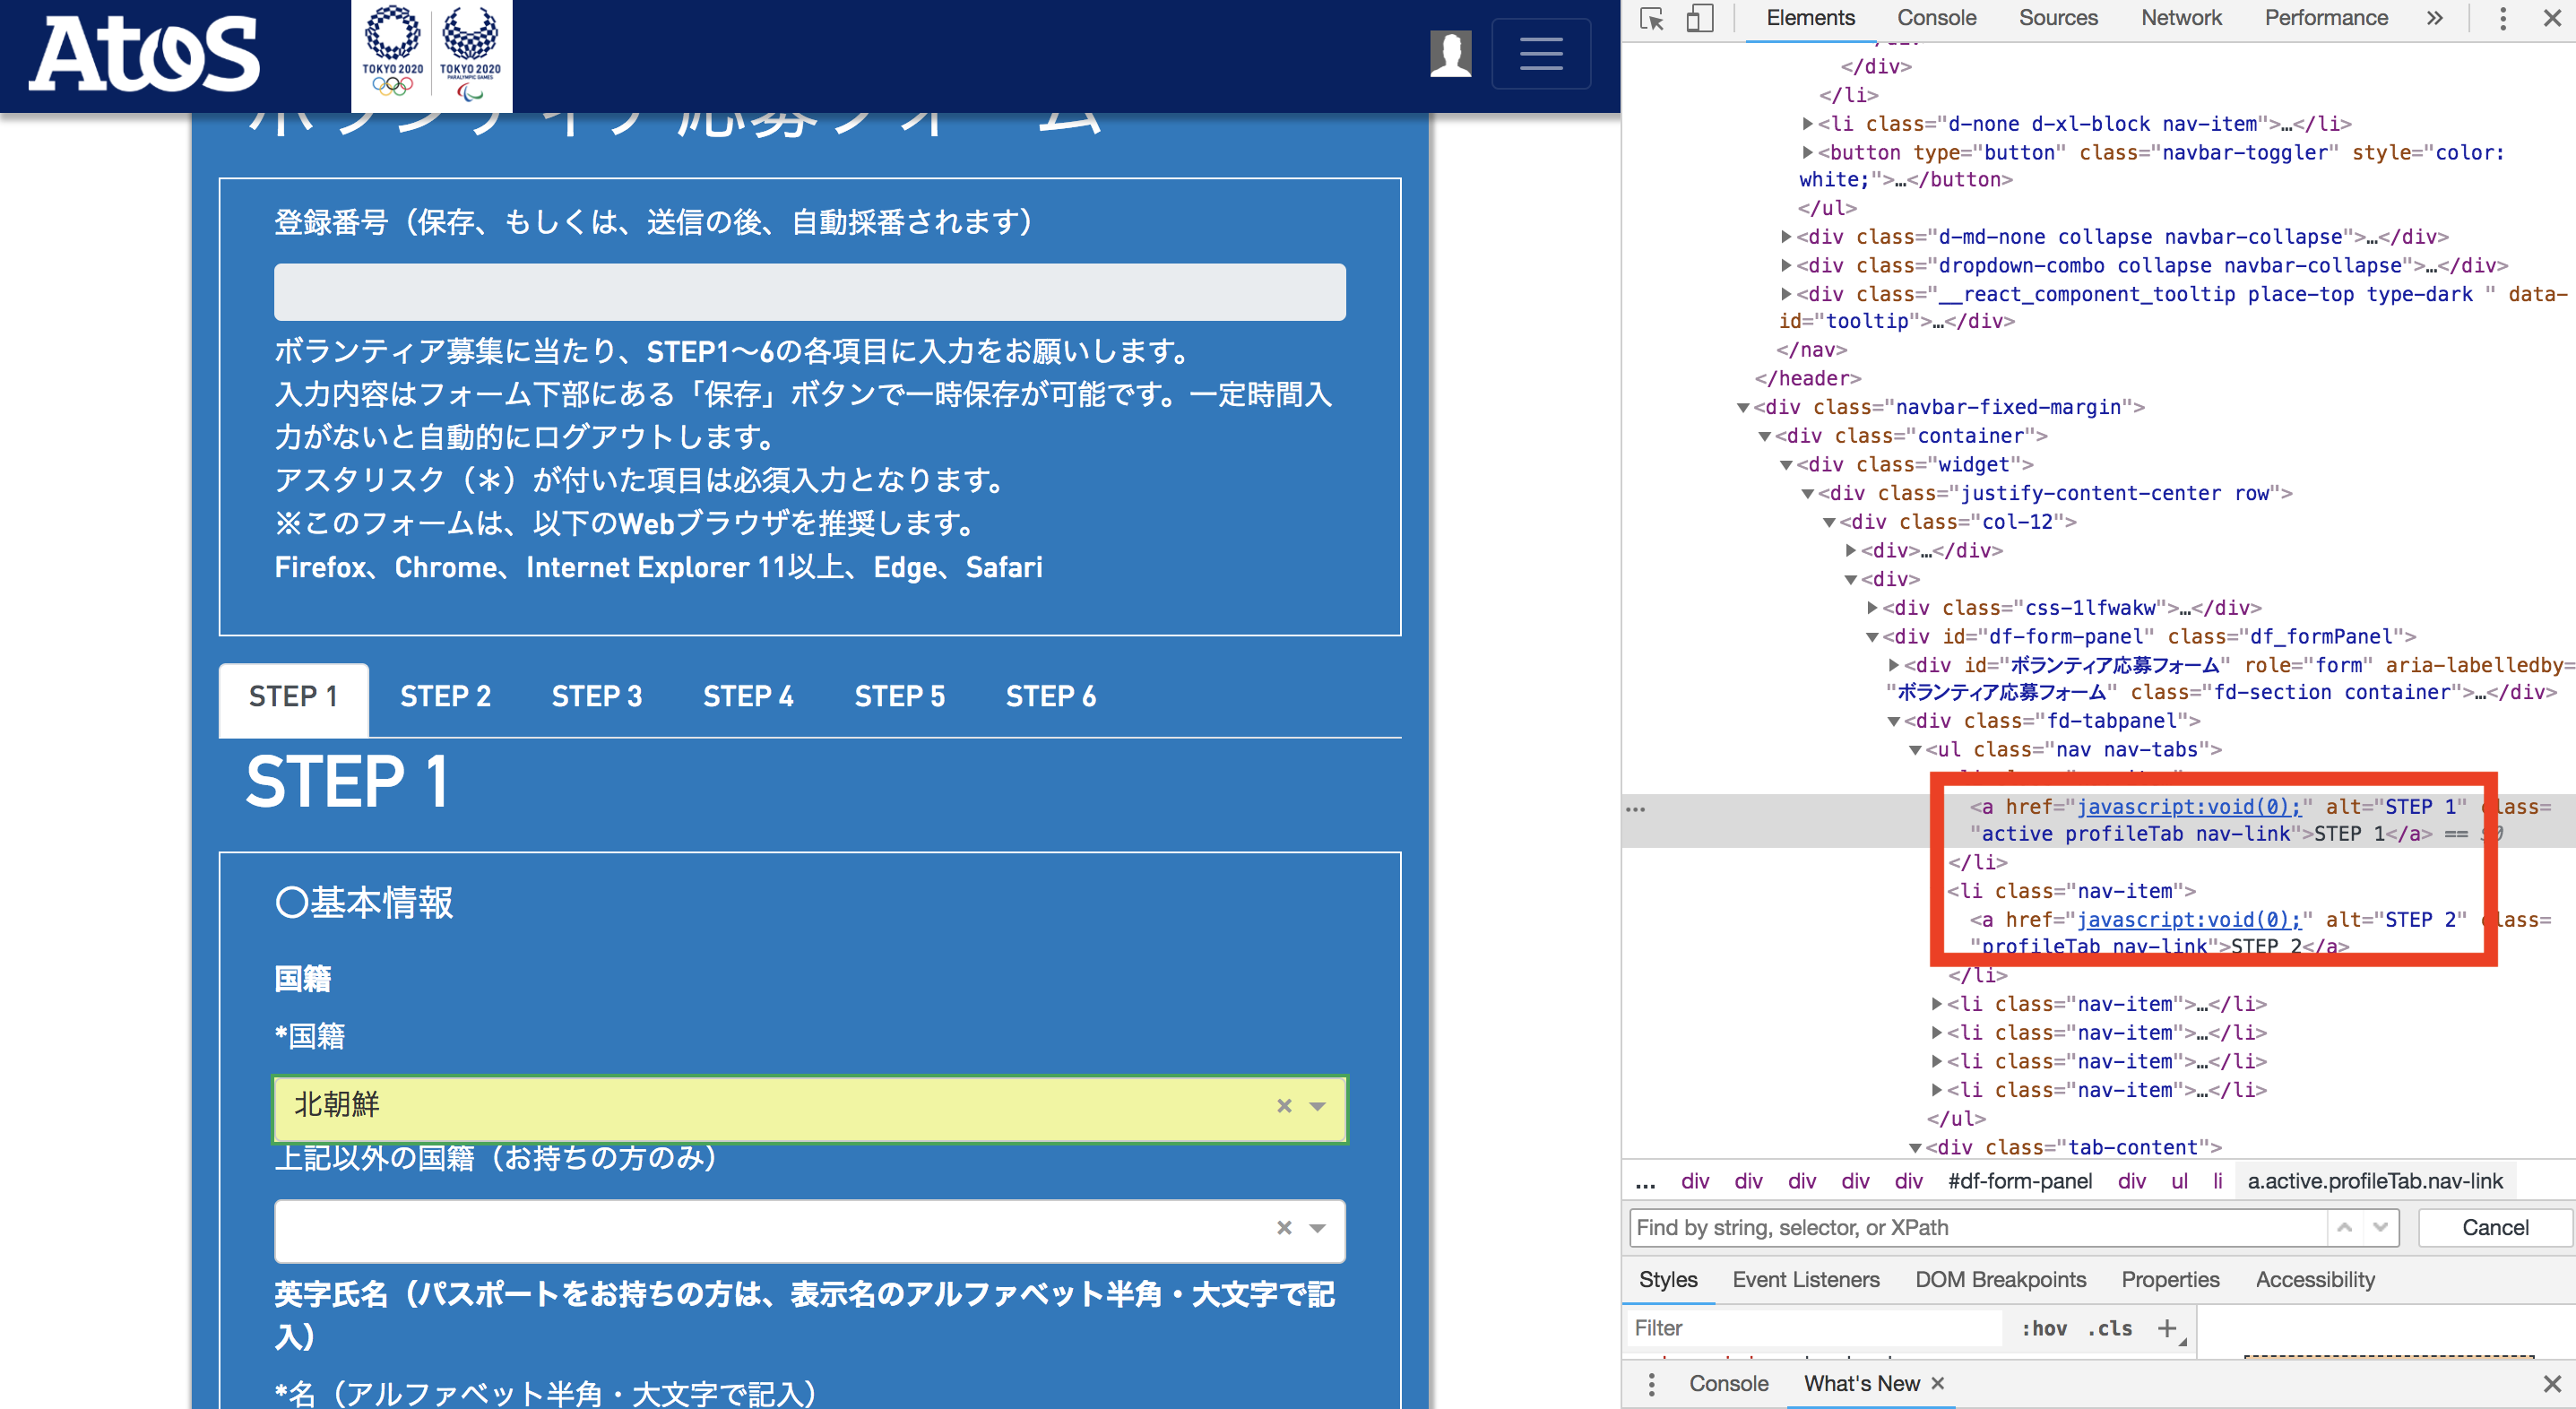Click the user account icon in the header
Image resolution: width=2576 pixels, height=1409 pixels.
(1451, 54)
